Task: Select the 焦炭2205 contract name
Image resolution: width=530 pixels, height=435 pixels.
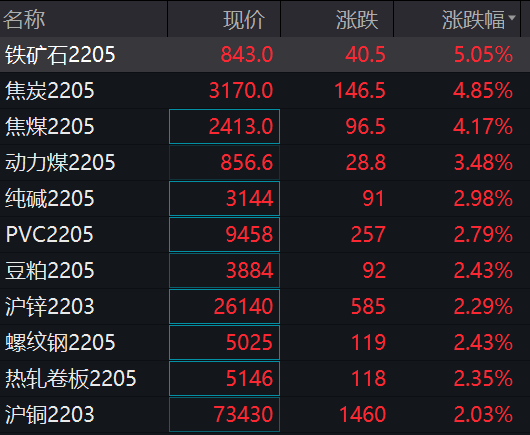Action: [x=50, y=91]
